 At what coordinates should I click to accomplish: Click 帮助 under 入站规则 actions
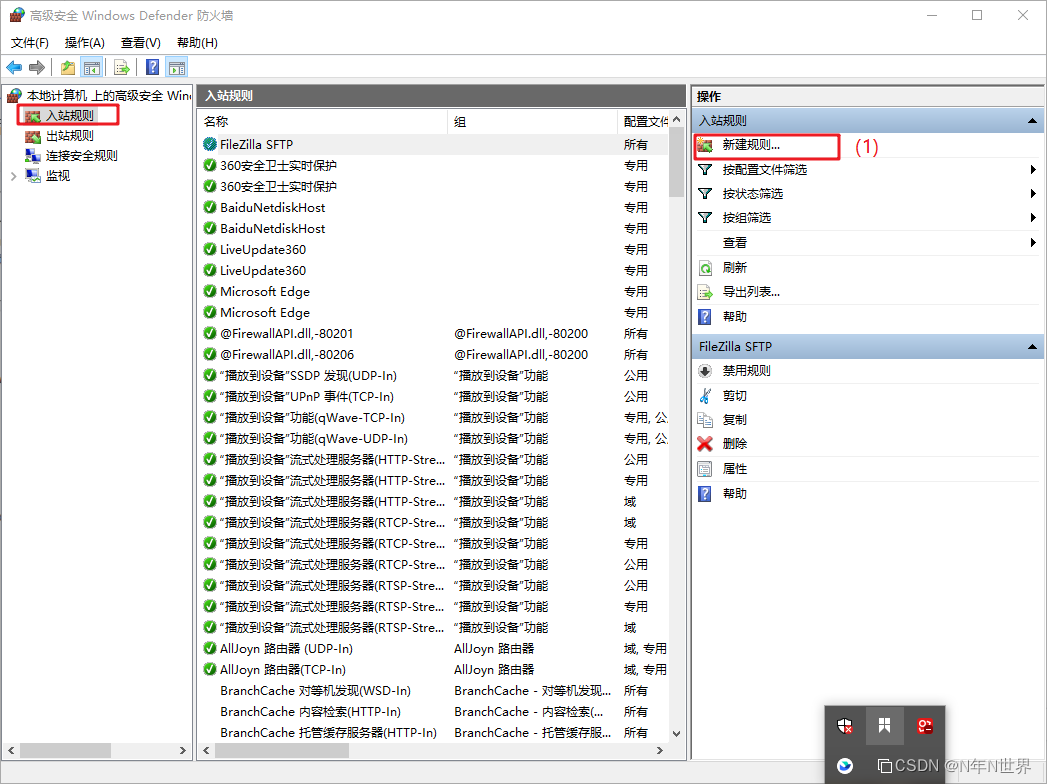coord(735,317)
